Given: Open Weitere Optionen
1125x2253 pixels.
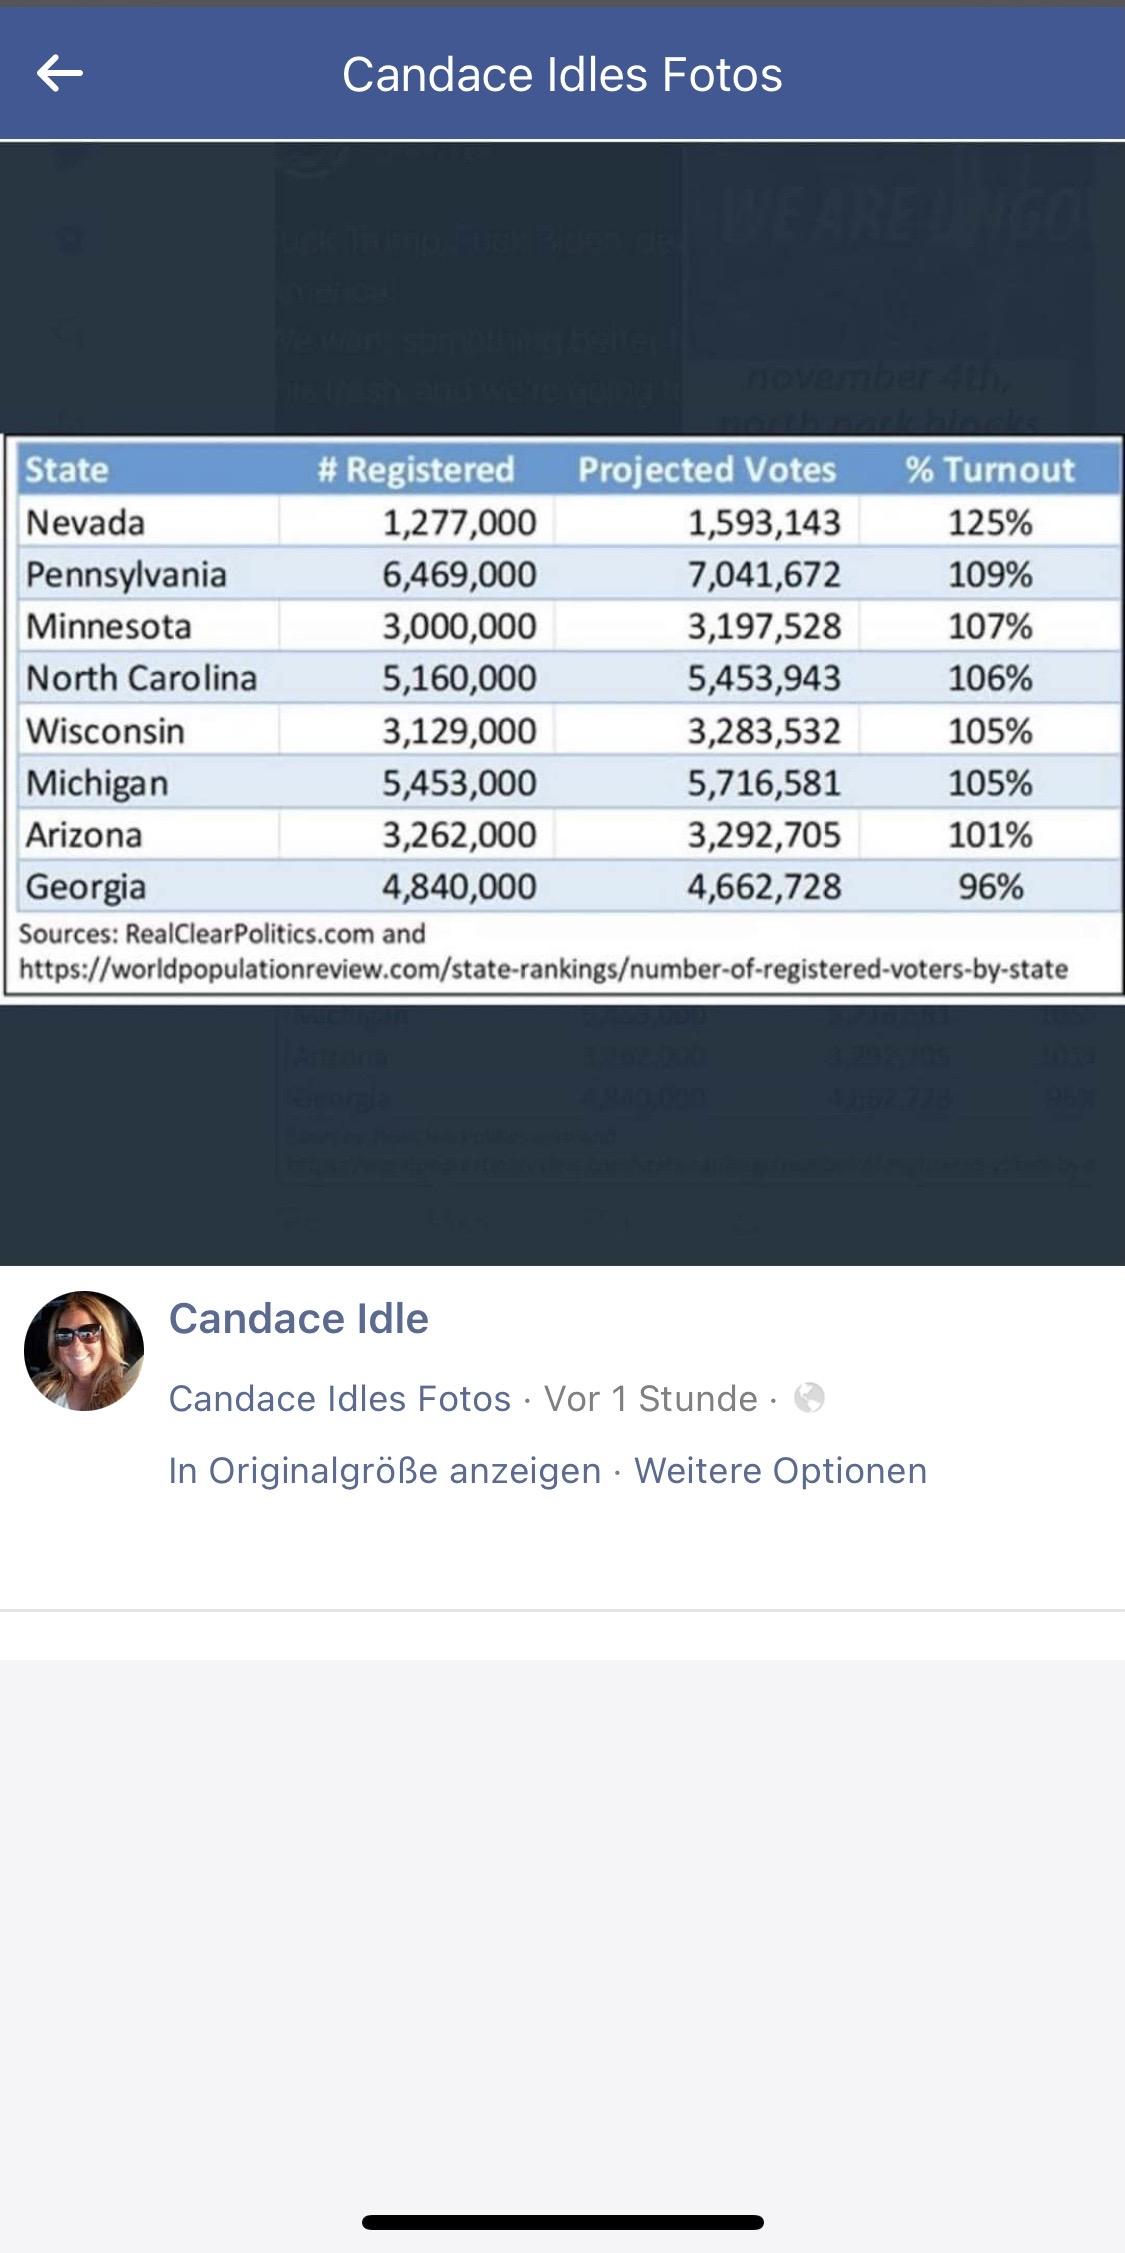Looking at the screenshot, I should tap(780, 1471).
